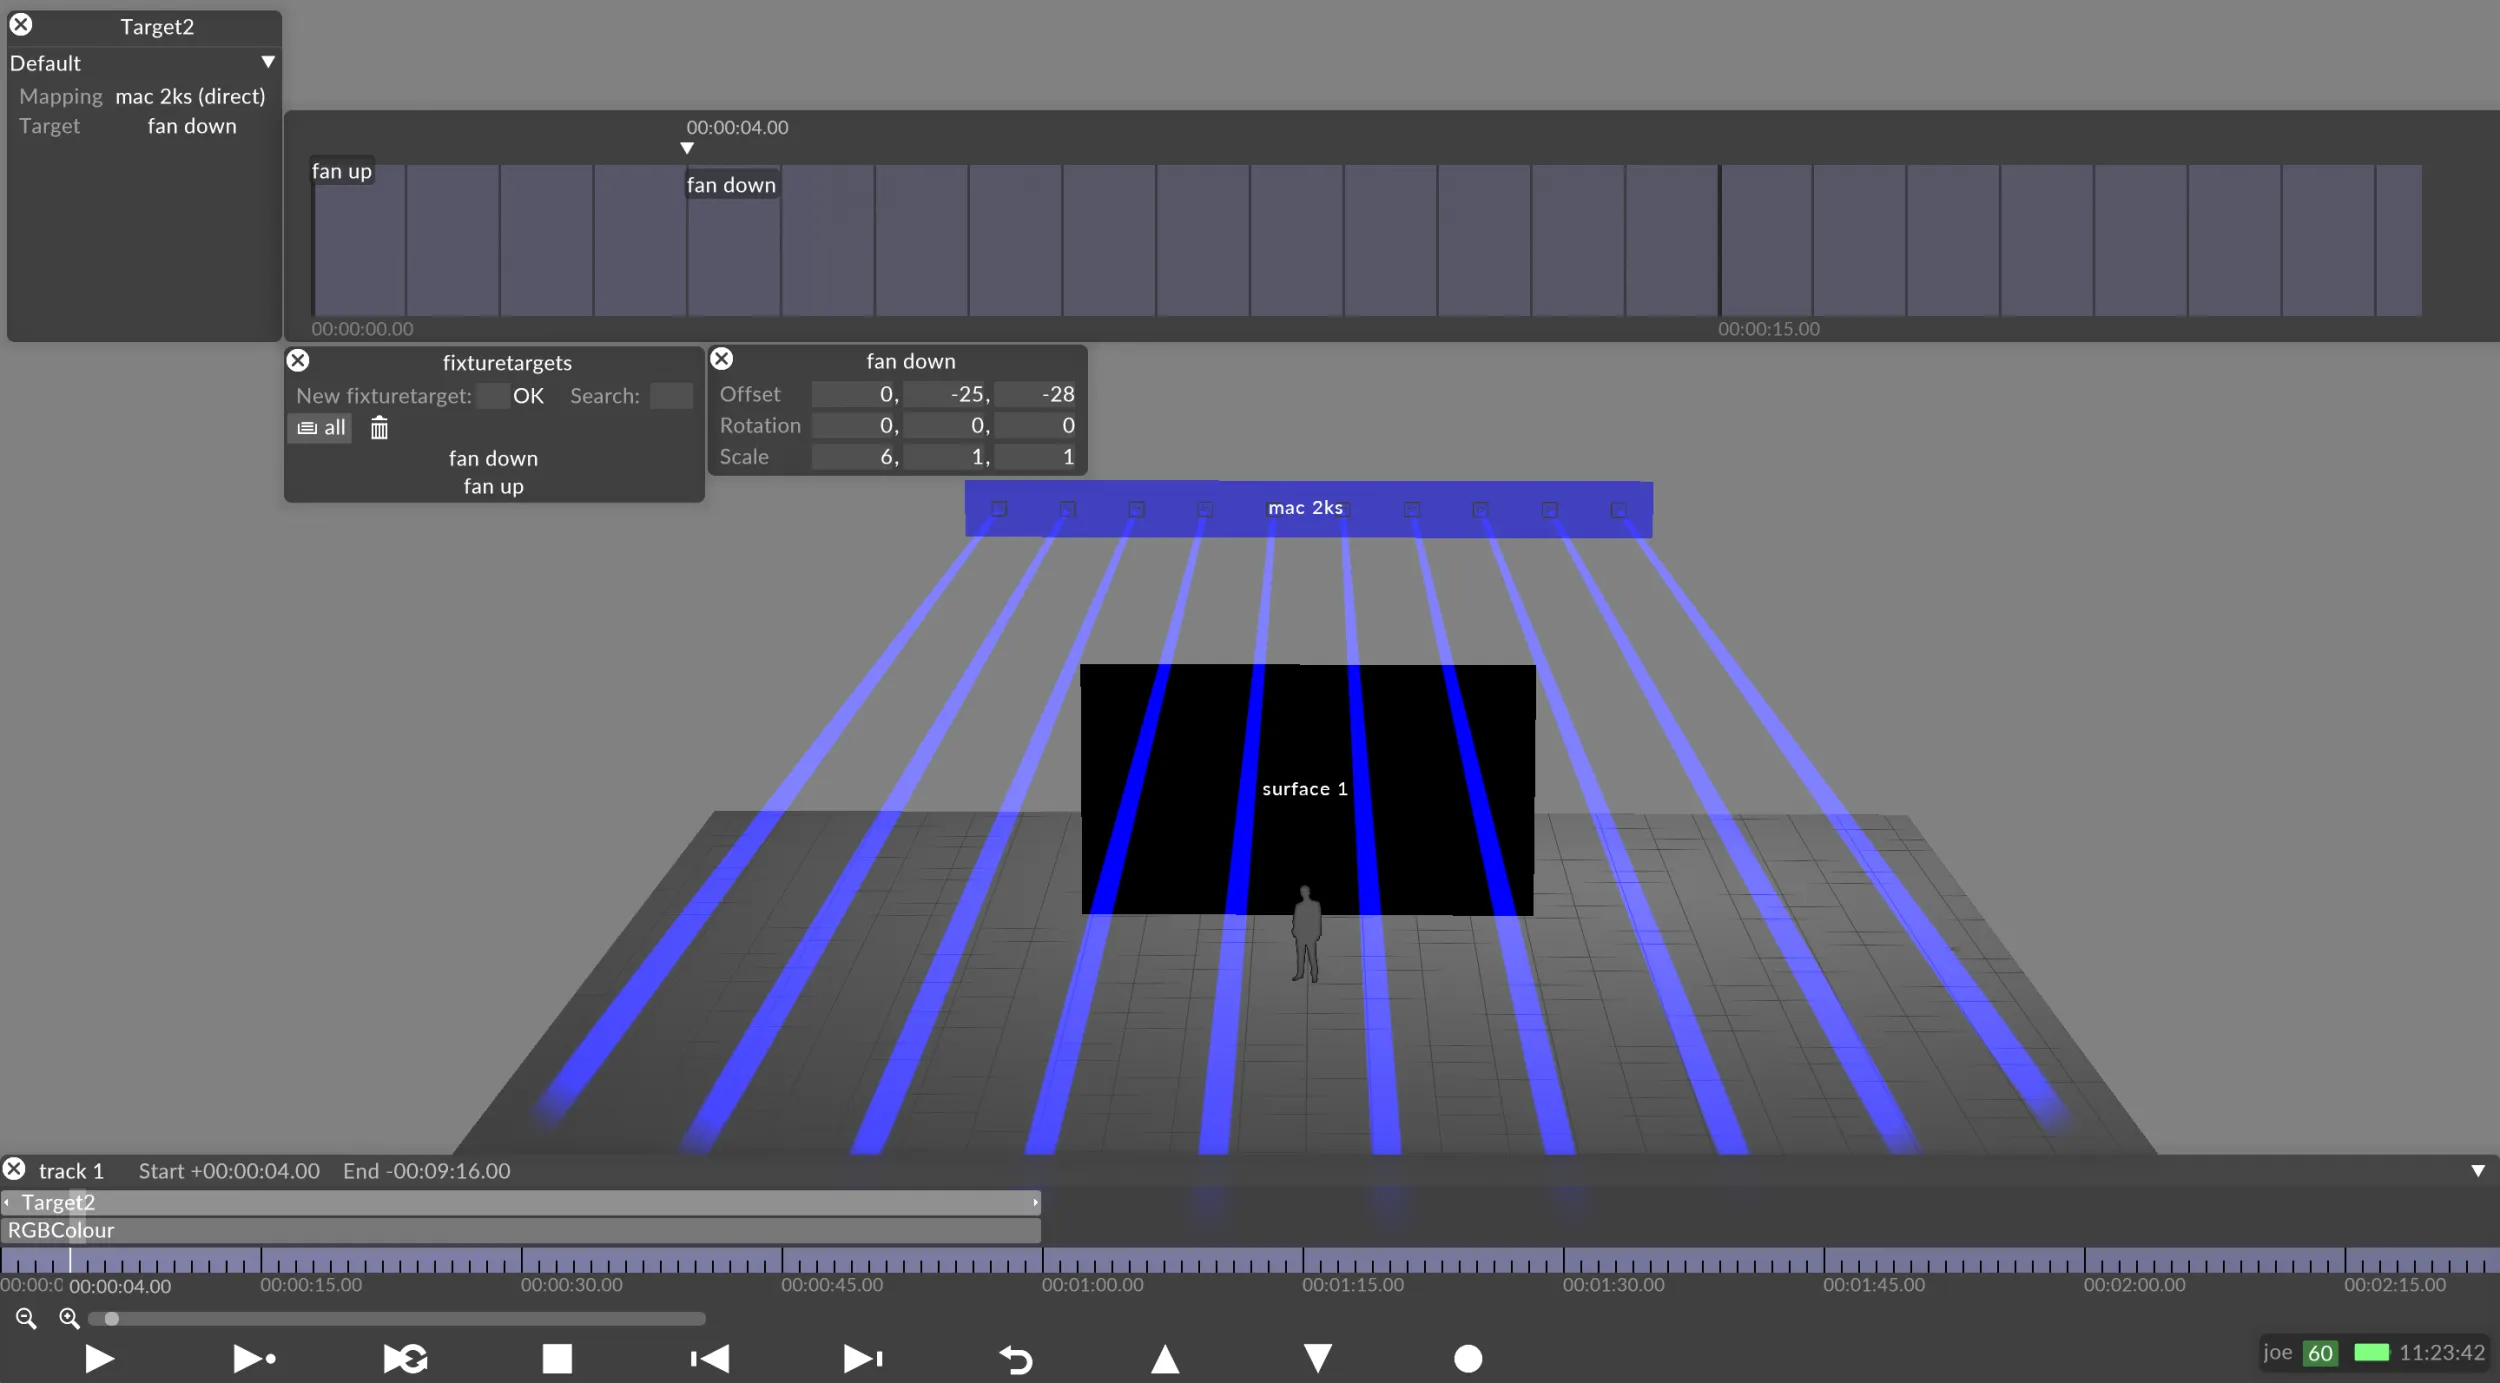The height and width of the screenshot is (1383, 2500).
Task: Select 'fan up' in the fixturetargets list
Action: click(493, 486)
